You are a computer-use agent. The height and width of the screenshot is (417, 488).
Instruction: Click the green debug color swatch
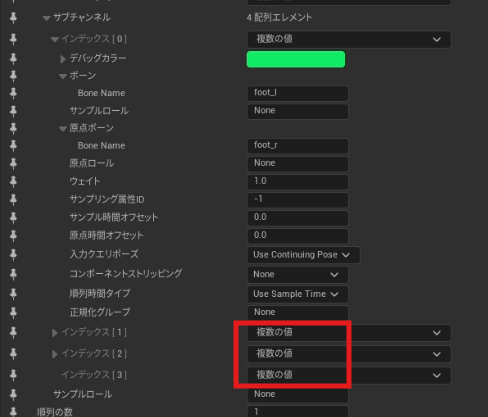click(296, 59)
